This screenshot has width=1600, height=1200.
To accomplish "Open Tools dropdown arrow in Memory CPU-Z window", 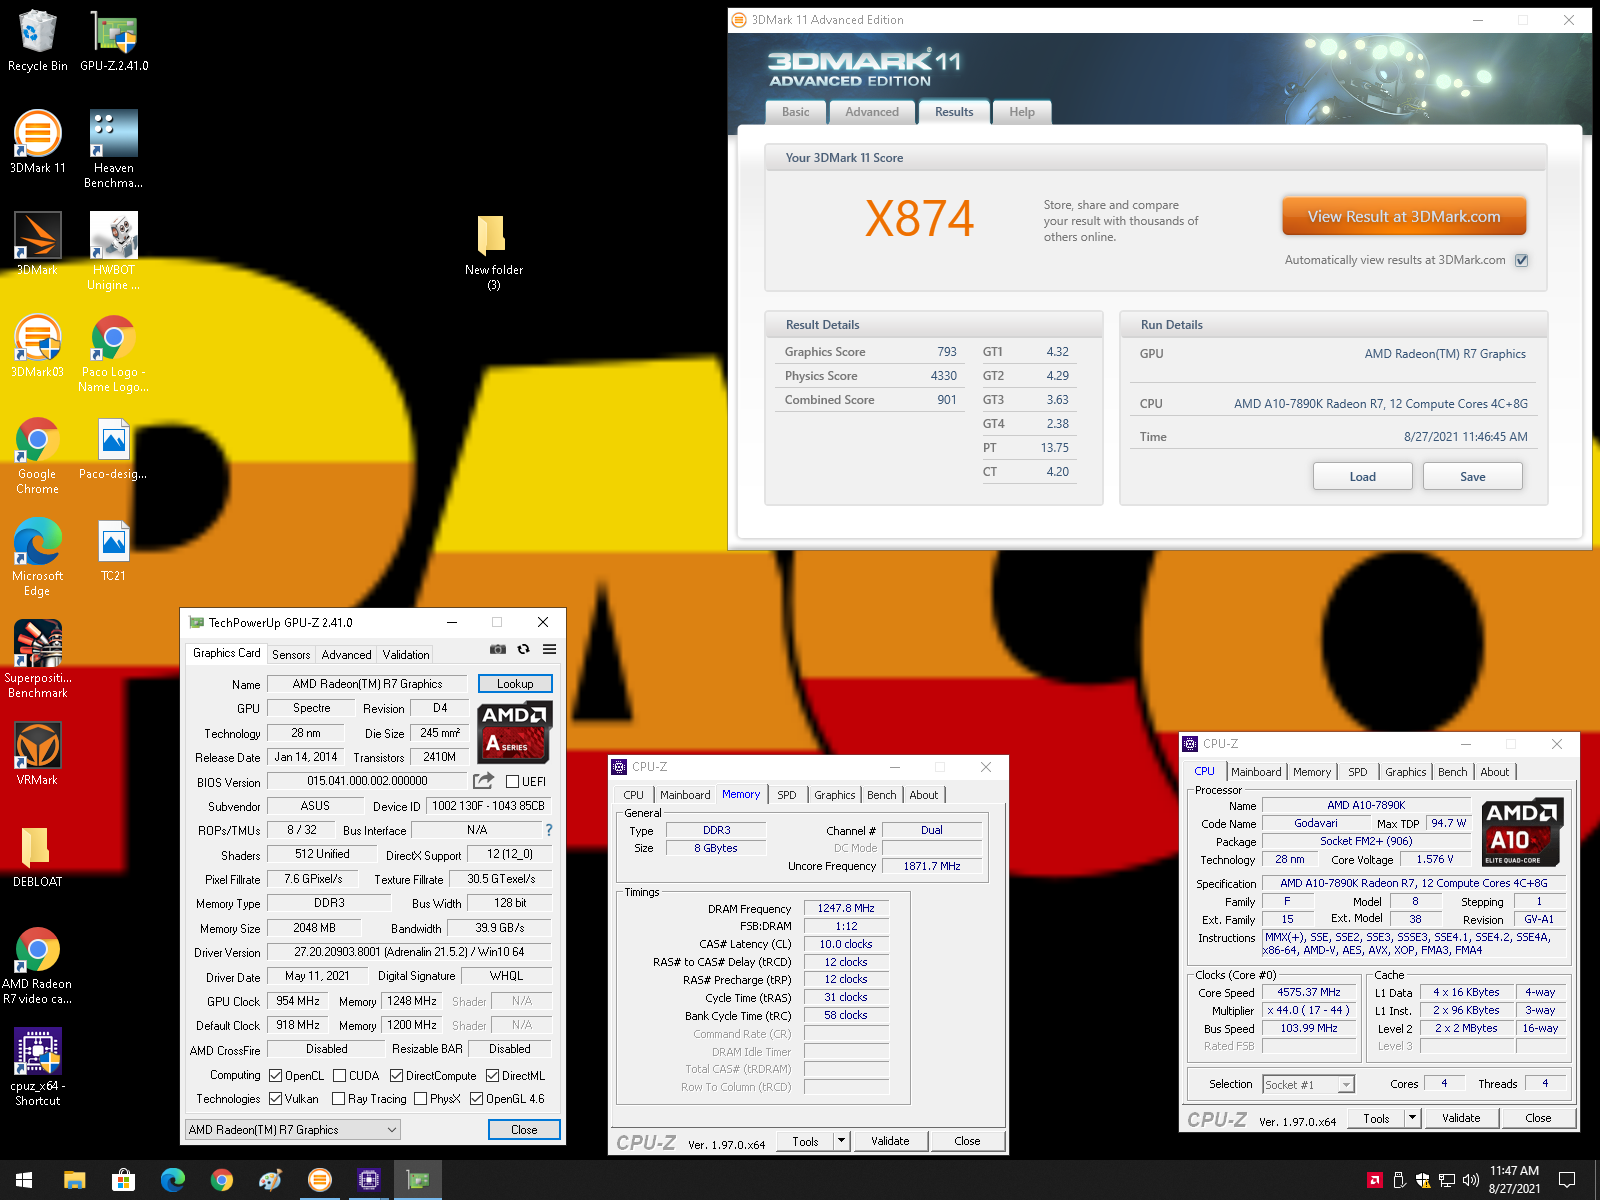I will tap(842, 1141).
